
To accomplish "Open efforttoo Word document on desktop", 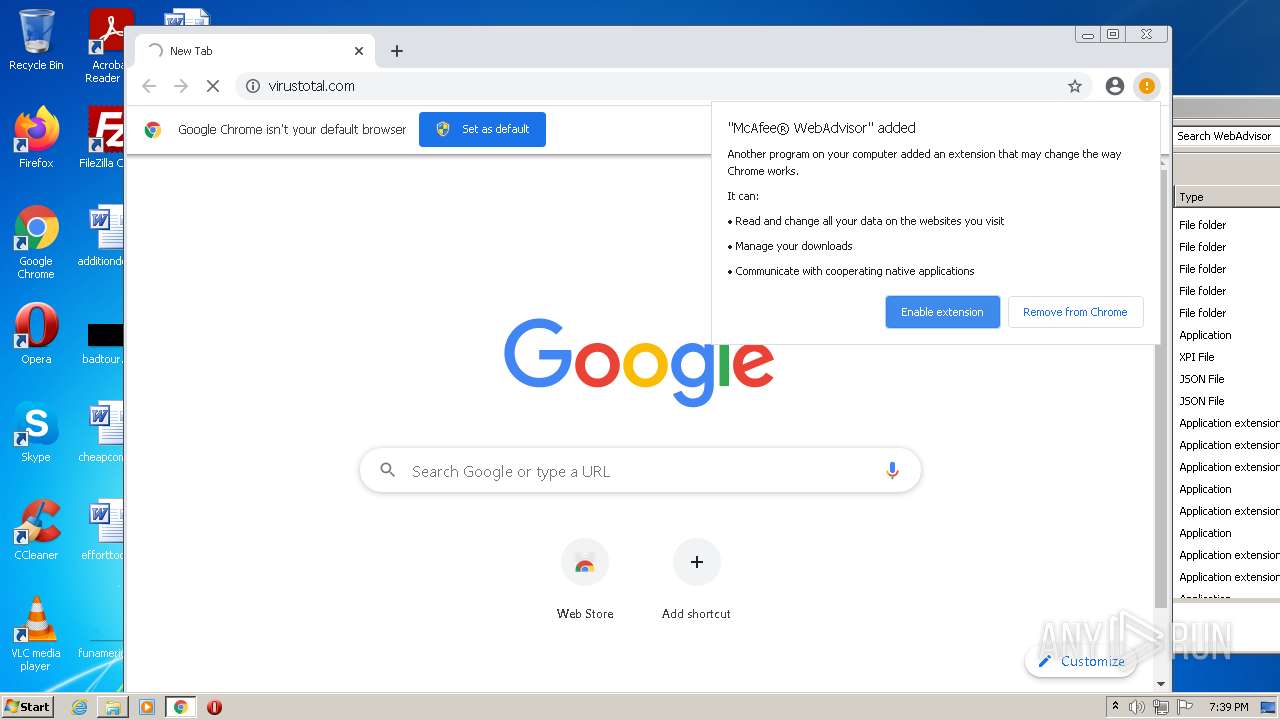I will (x=102, y=529).
